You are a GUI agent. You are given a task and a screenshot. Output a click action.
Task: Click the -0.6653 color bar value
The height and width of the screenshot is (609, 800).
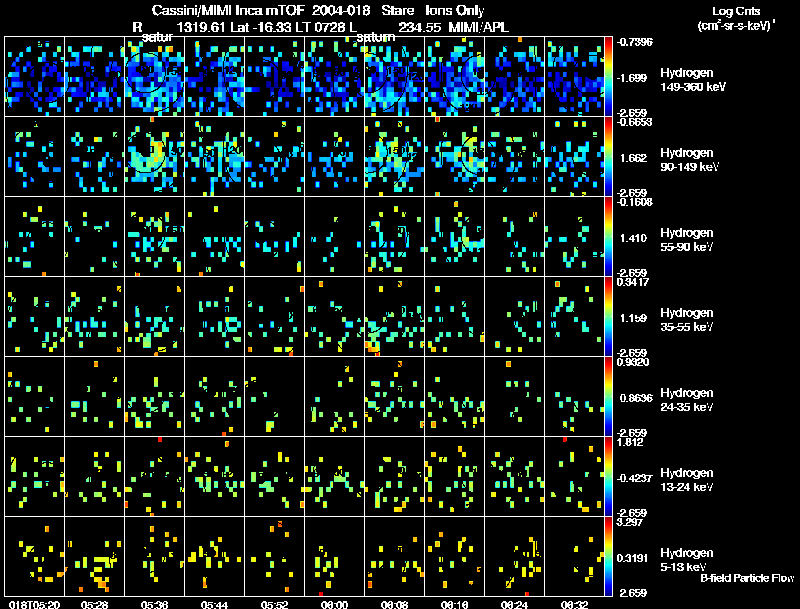tap(634, 121)
